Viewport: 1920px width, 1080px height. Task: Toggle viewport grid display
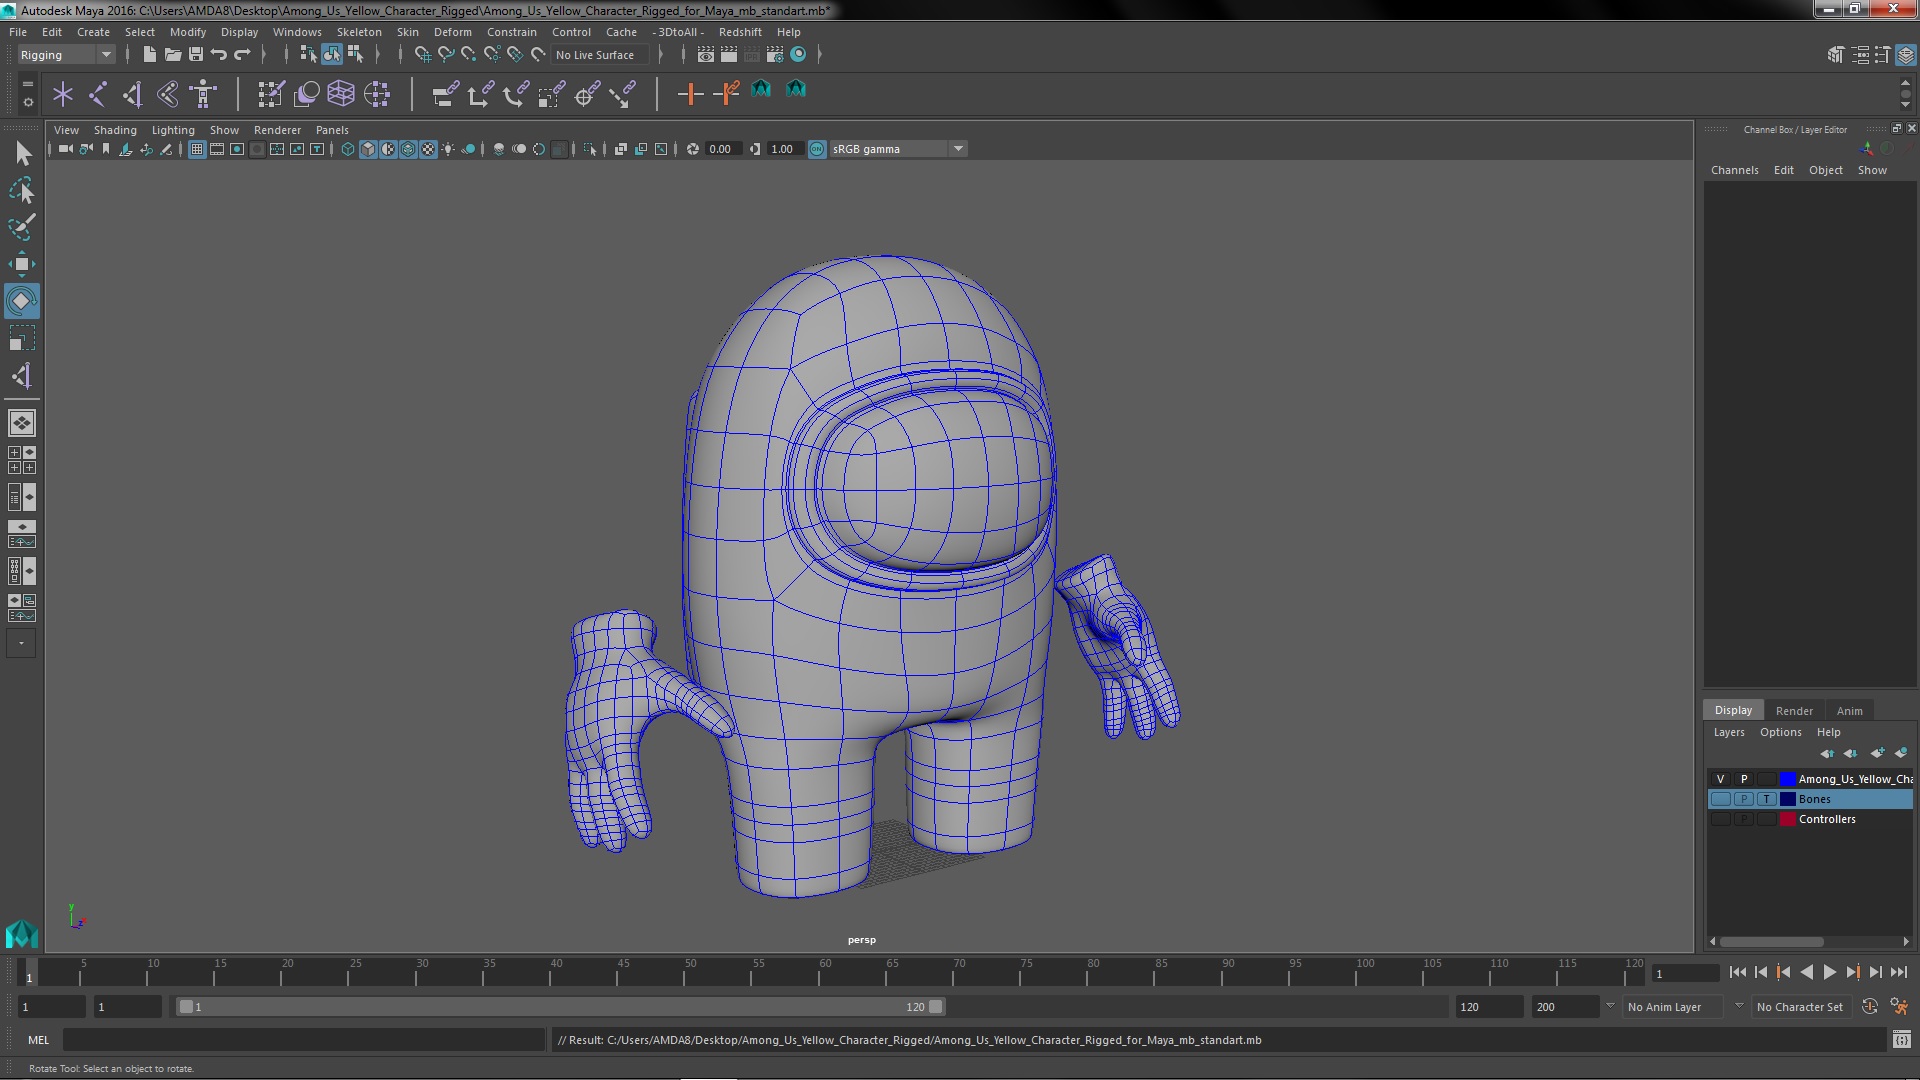pos(197,149)
